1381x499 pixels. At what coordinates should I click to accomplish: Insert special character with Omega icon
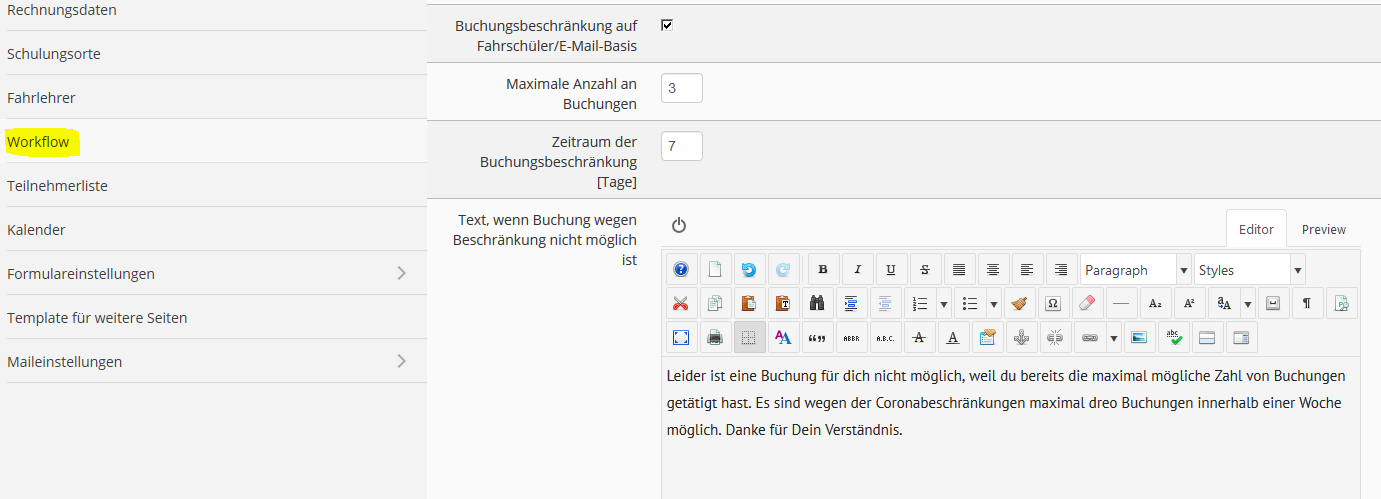[x=1052, y=304]
